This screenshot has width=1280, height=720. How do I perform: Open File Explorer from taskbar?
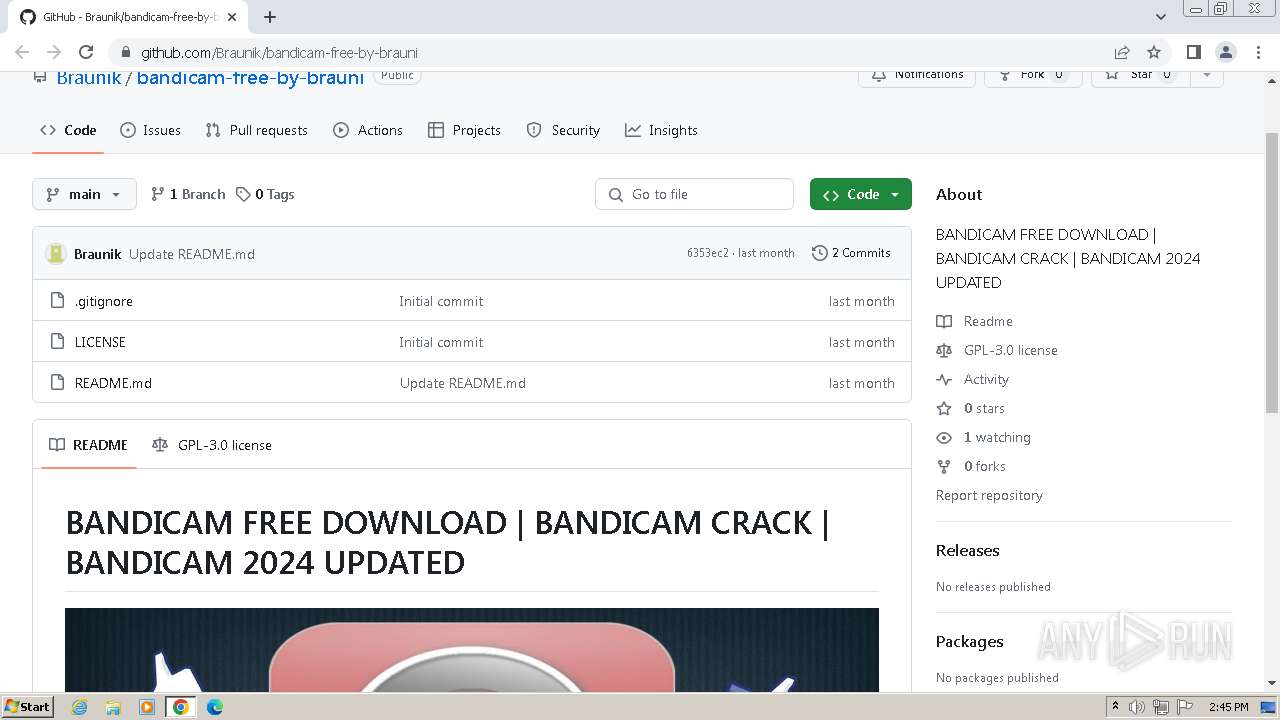(x=113, y=707)
